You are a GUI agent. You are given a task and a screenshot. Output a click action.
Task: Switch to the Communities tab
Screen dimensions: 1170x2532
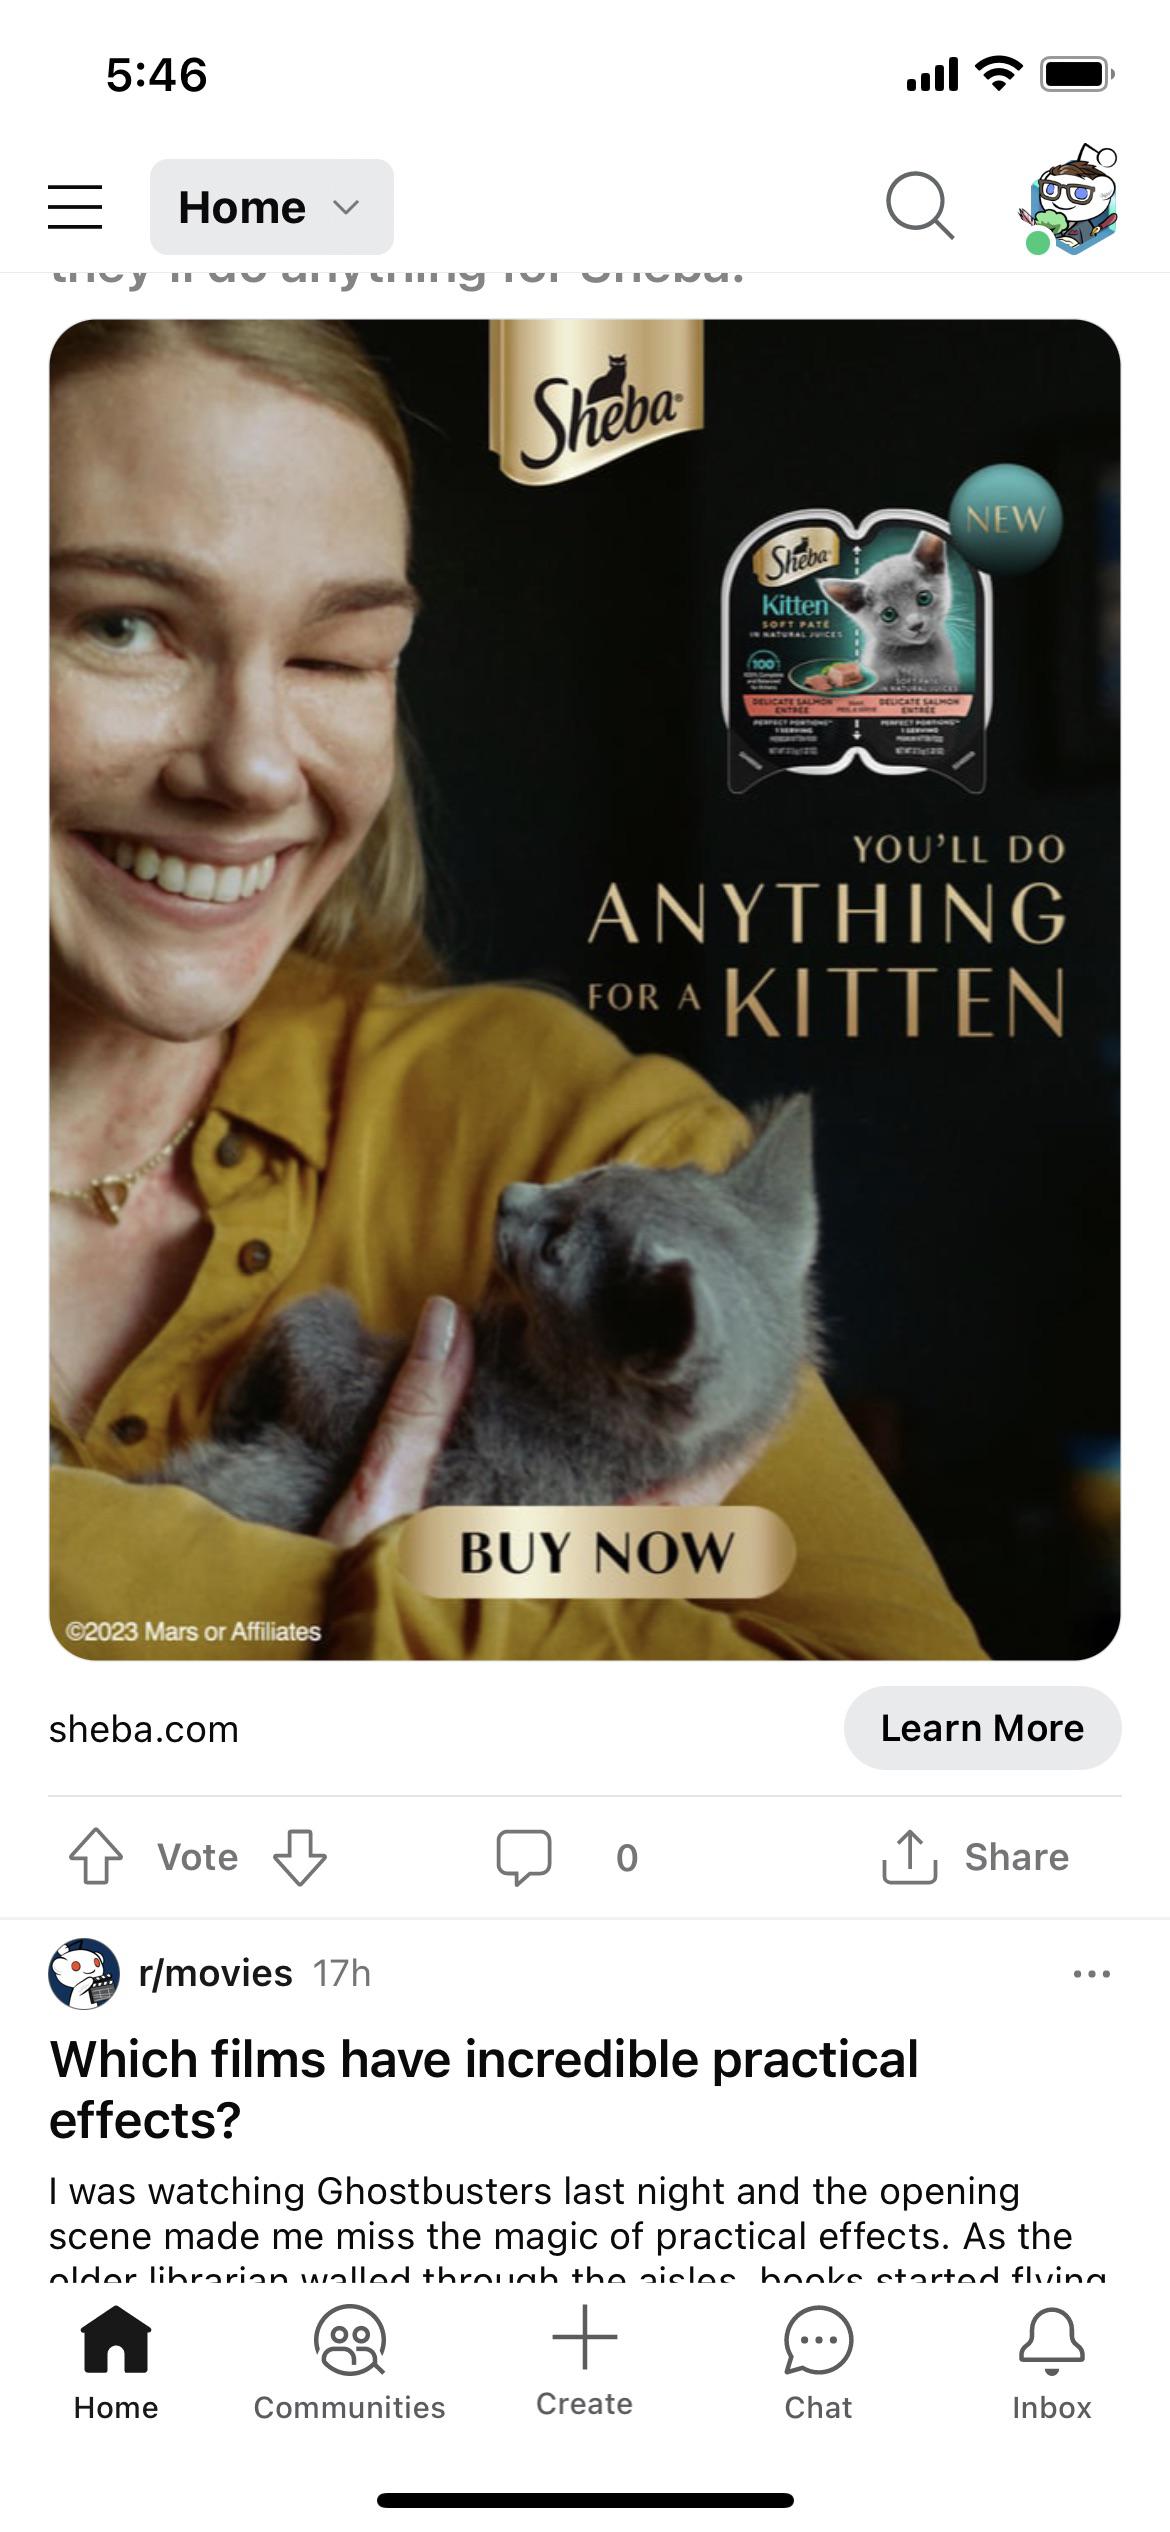click(x=349, y=2364)
